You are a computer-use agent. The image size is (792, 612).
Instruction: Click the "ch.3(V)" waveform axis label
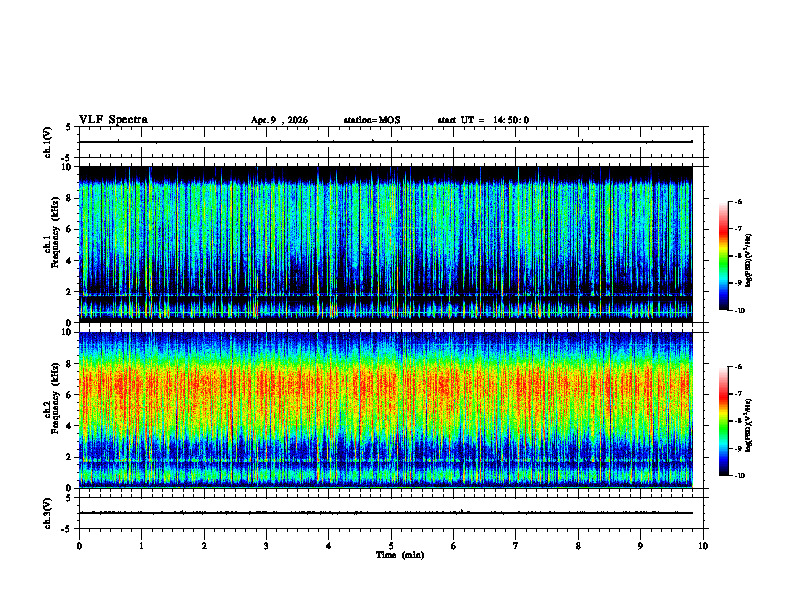(48, 513)
